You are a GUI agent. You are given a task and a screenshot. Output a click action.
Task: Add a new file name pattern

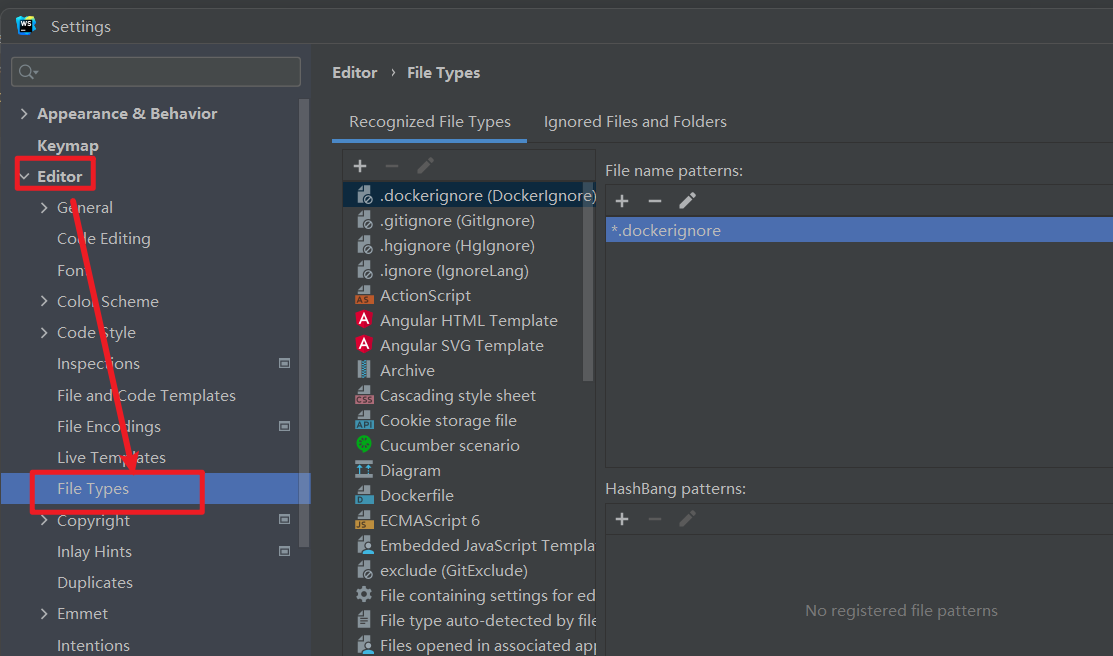(622, 201)
